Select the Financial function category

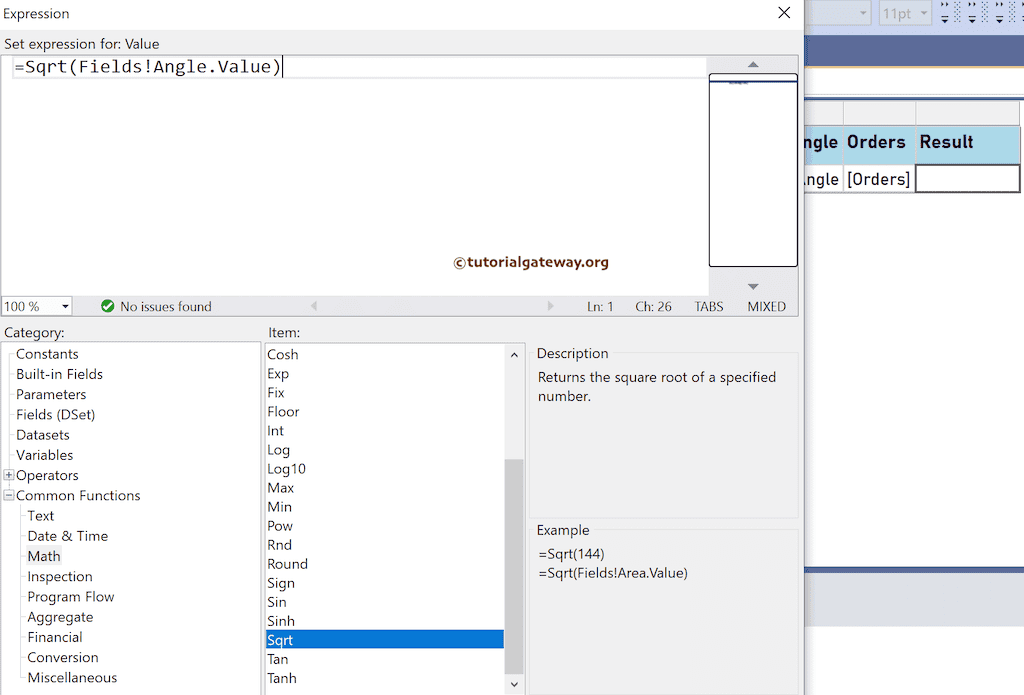tap(55, 638)
